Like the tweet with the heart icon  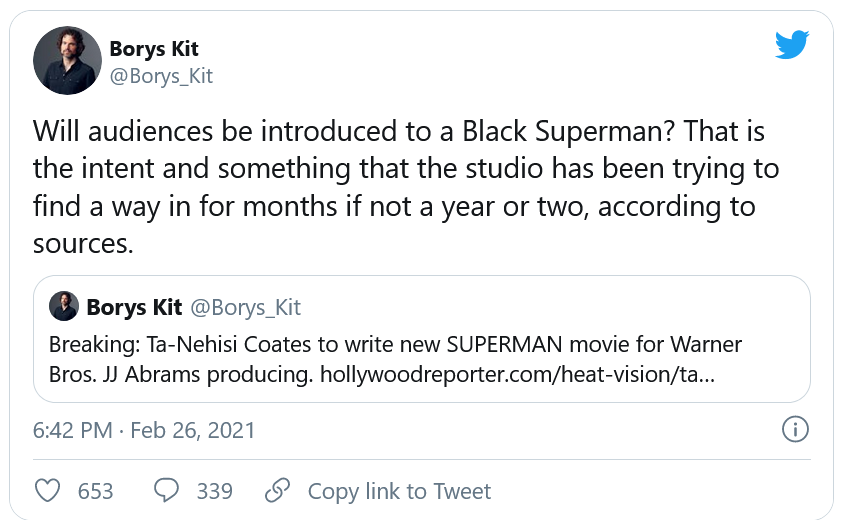[x=48, y=491]
